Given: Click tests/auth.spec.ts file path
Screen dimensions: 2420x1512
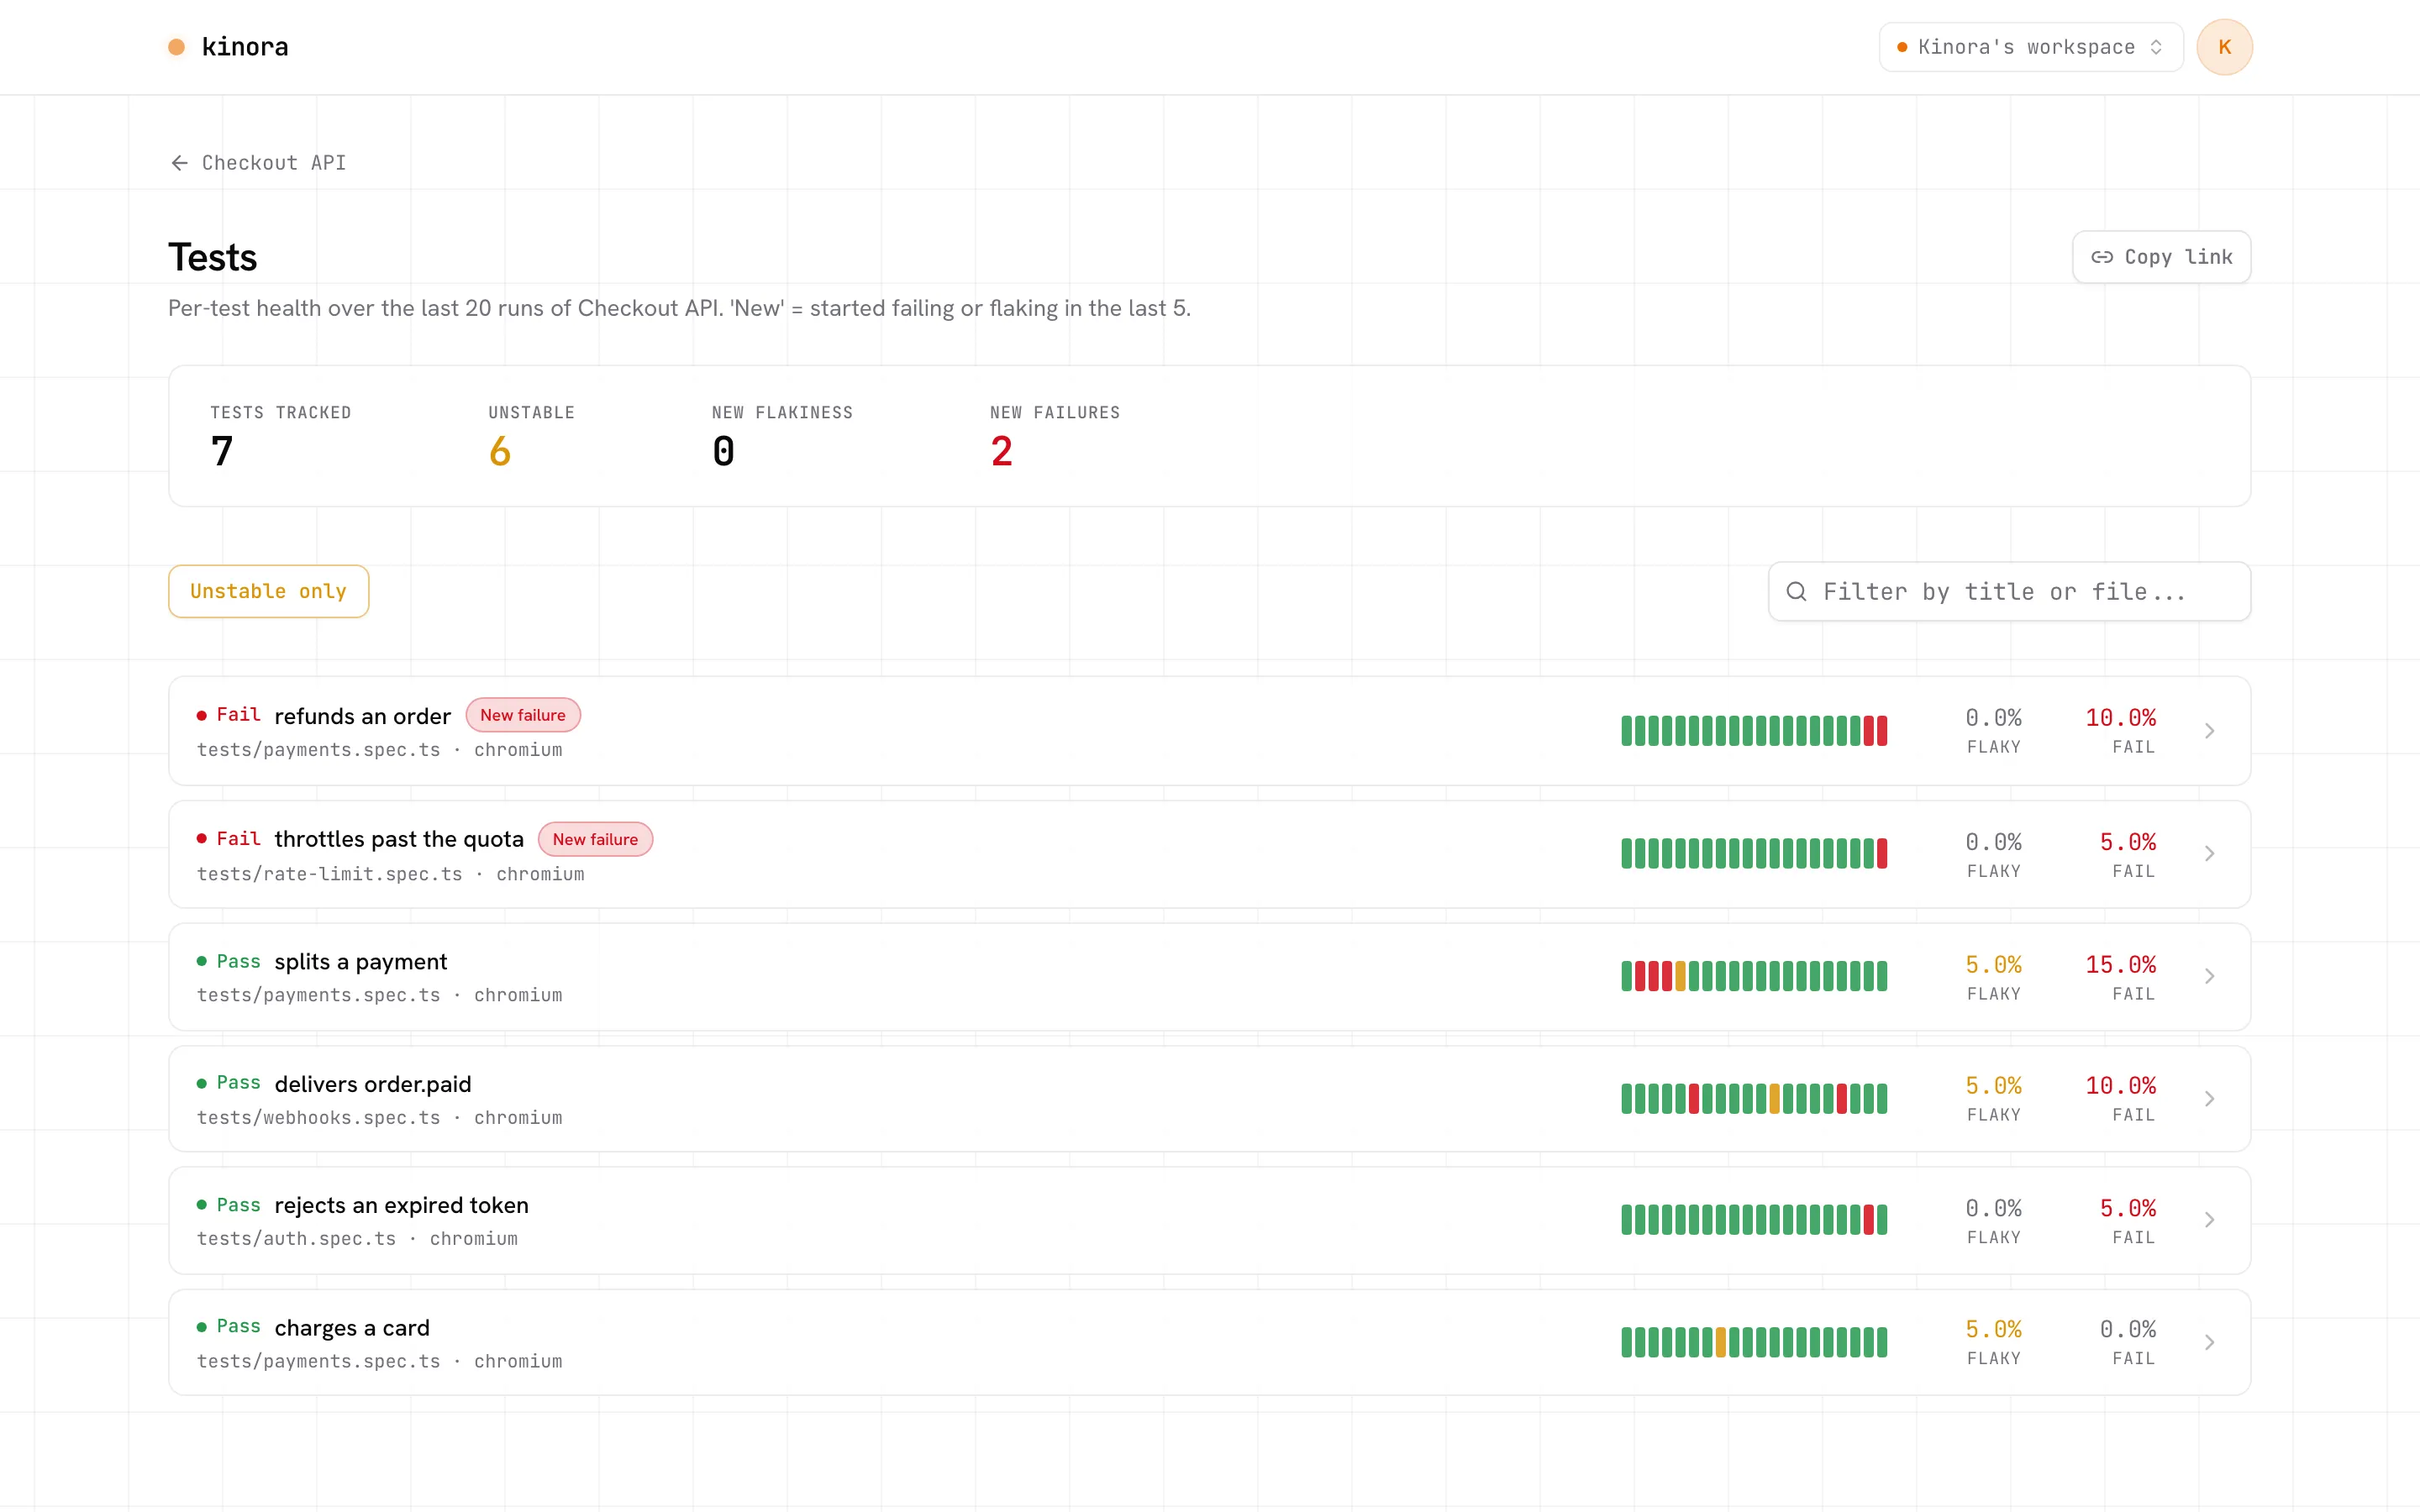Looking at the screenshot, I should [297, 1239].
